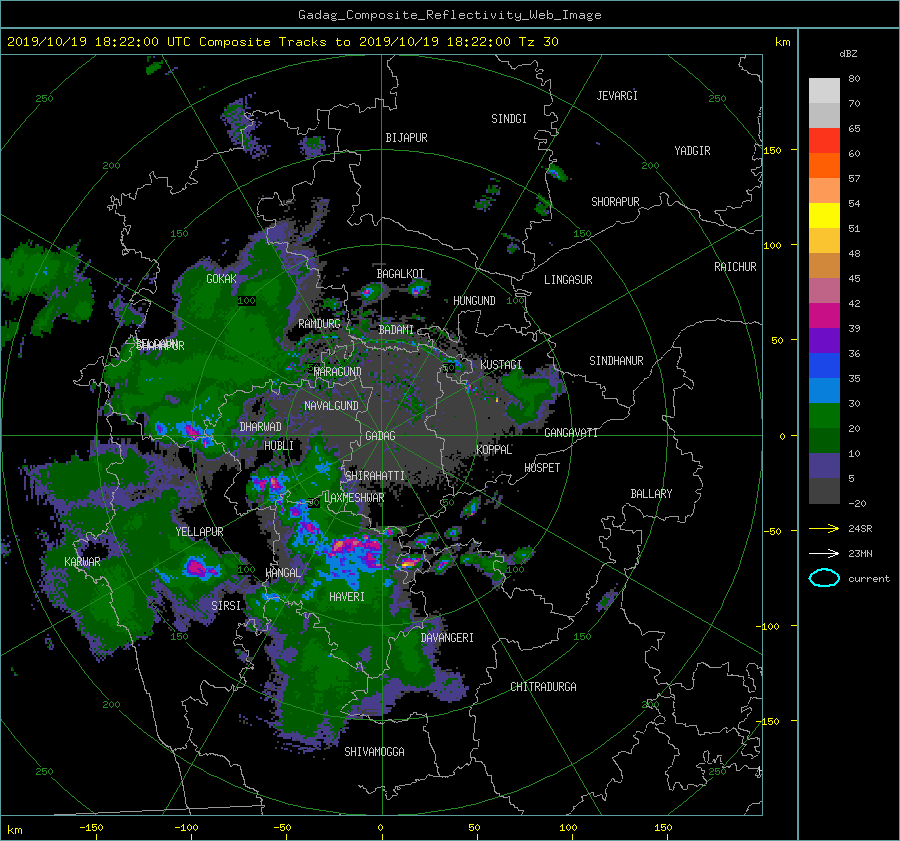Click the SHORAPUR city label
900x841 pixels.
[615, 202]
